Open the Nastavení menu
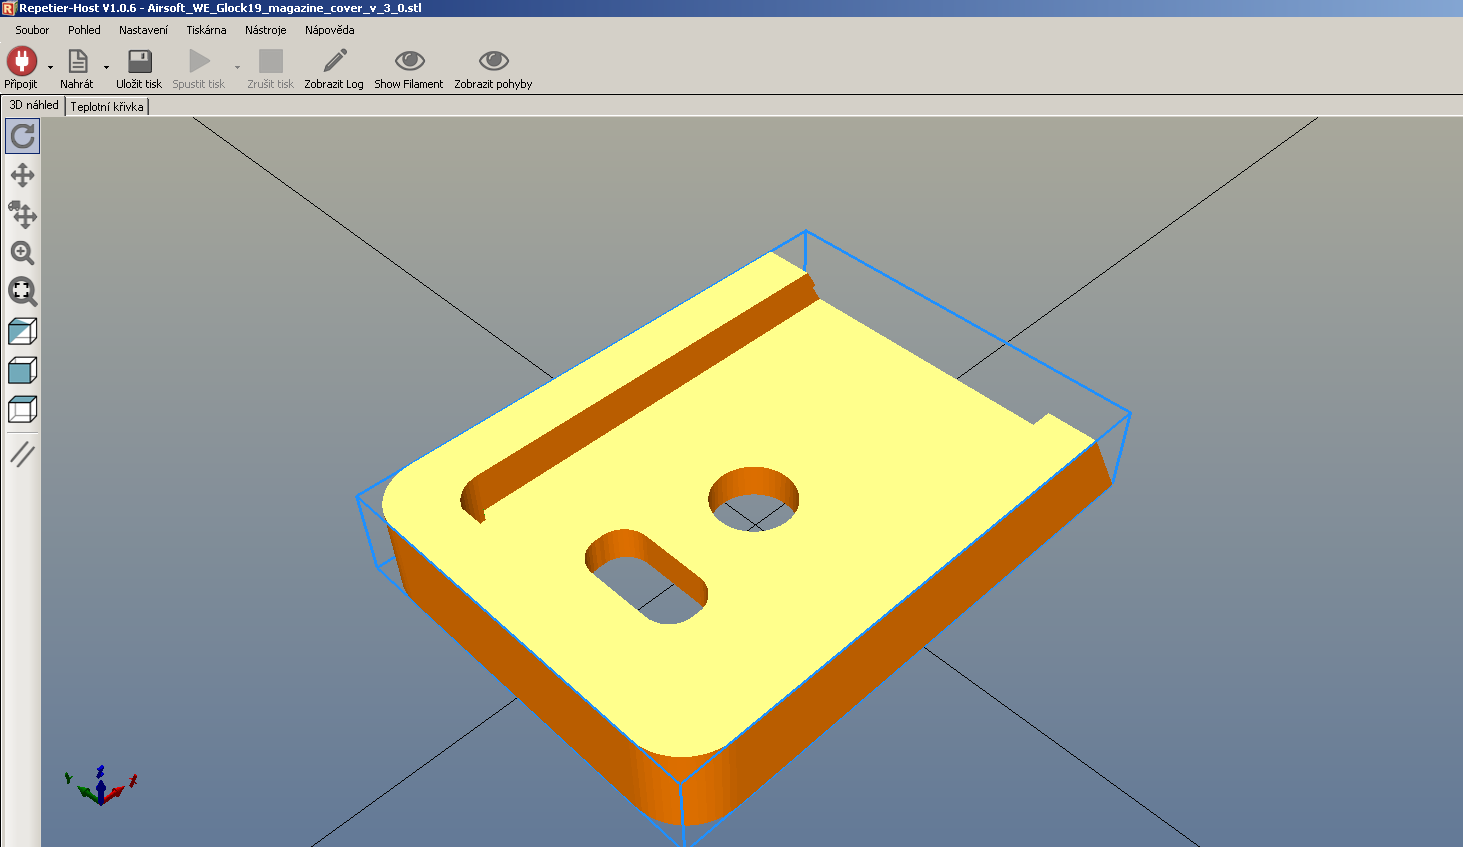 [143, 30]
